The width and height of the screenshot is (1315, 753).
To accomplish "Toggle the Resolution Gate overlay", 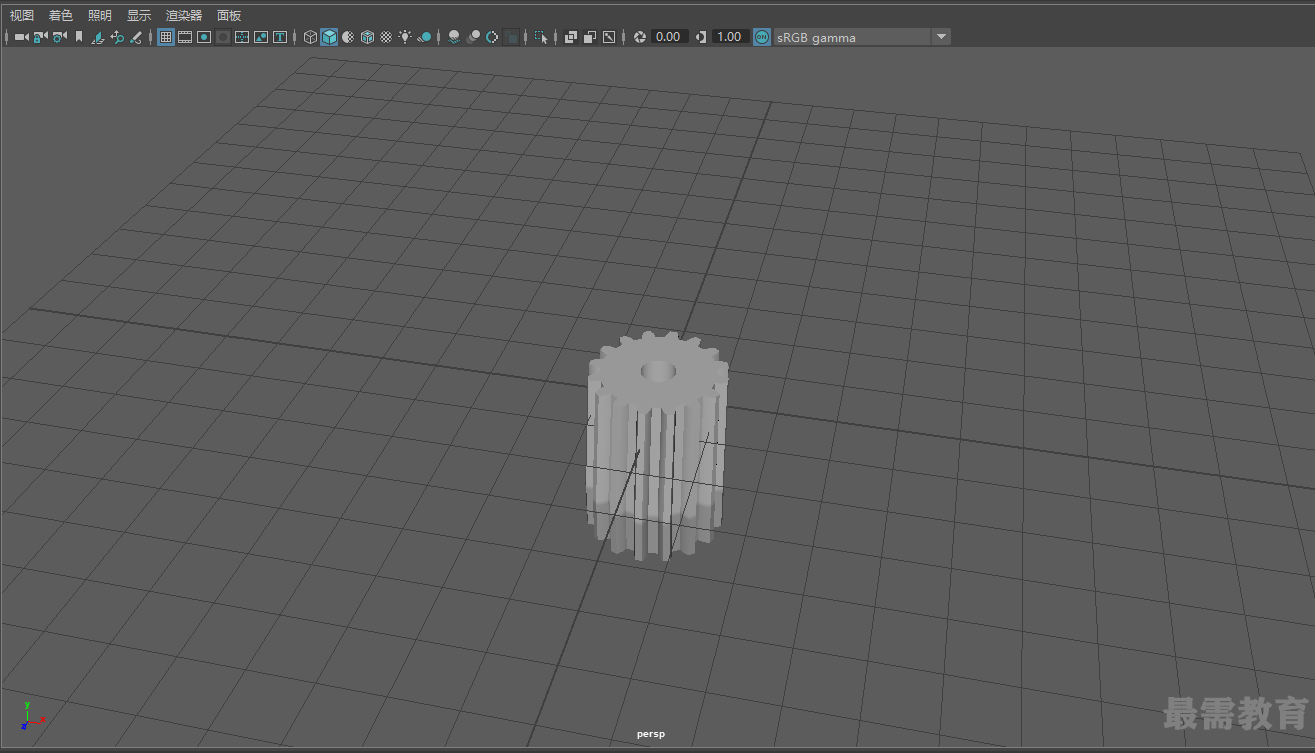I will (204, 37).
